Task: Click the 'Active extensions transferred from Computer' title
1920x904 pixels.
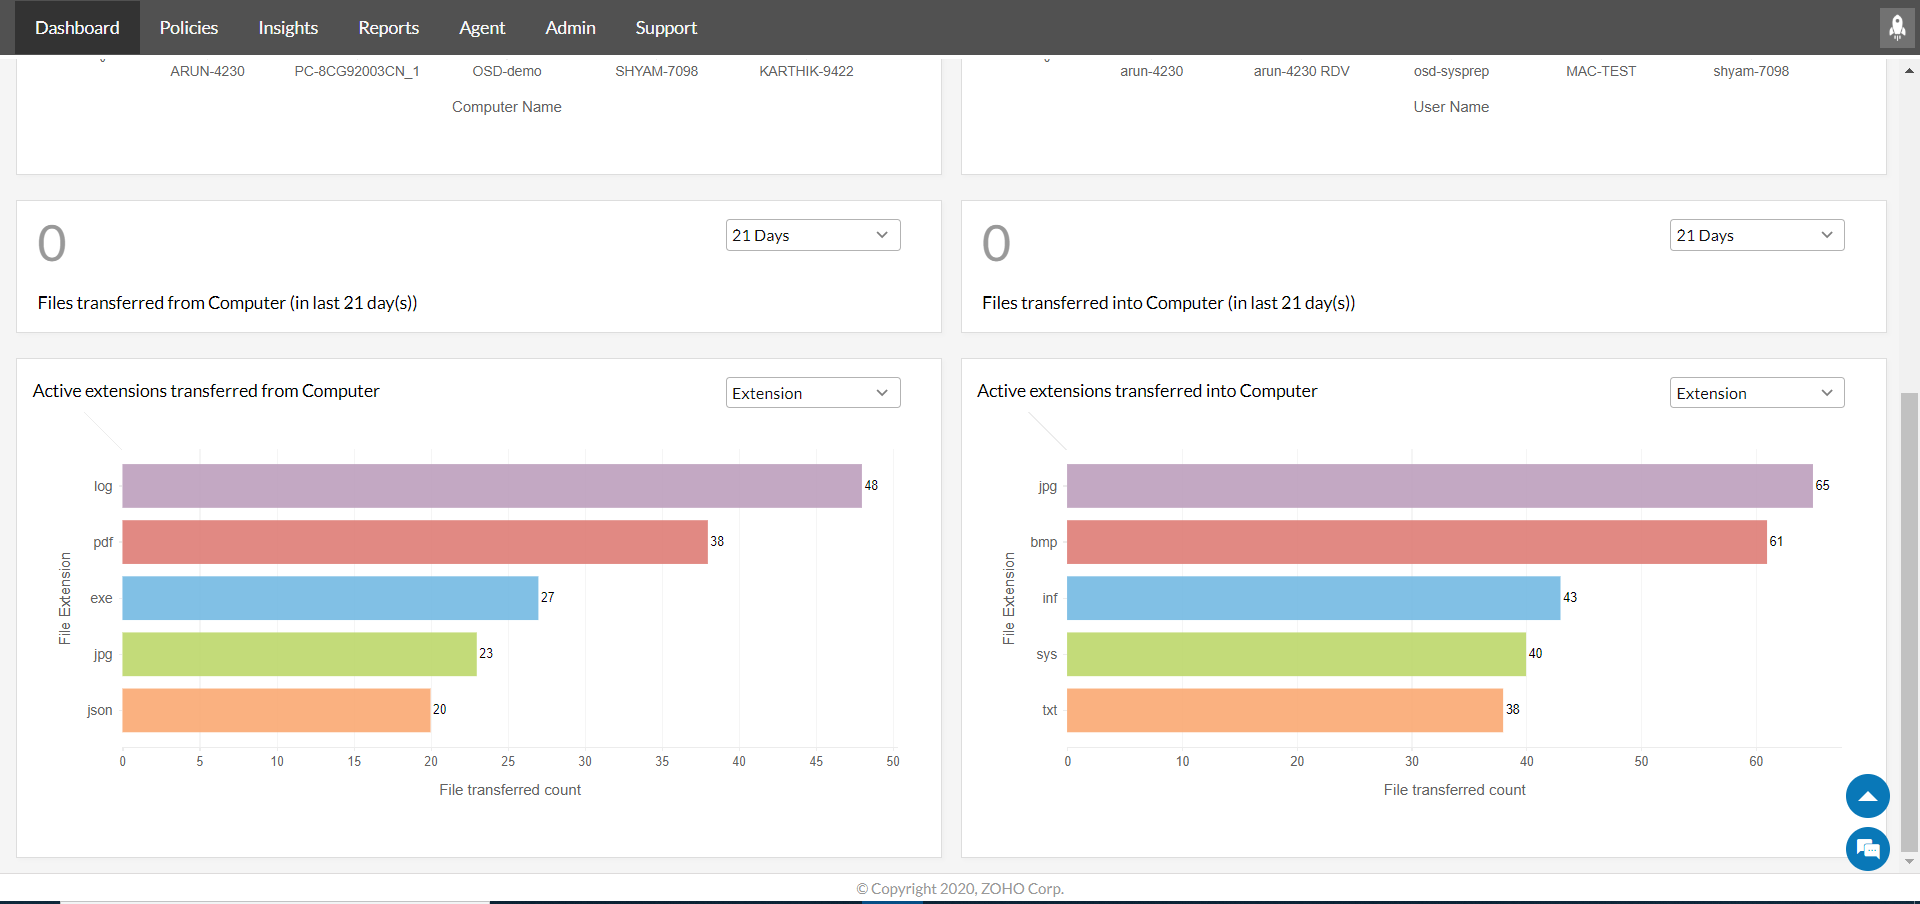Action: tap(206, 391)
